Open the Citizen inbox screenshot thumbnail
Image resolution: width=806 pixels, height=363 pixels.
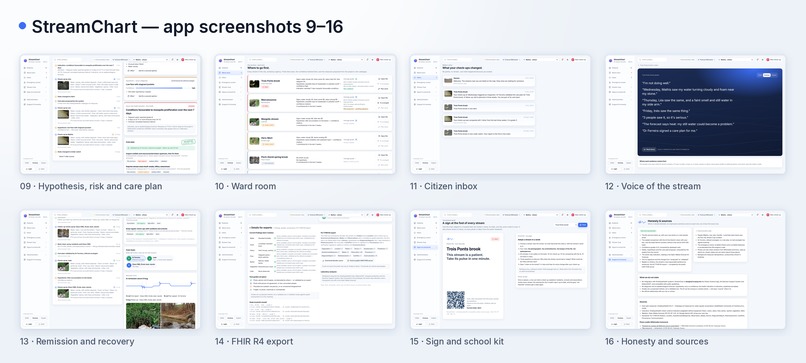tap(500, 114)
